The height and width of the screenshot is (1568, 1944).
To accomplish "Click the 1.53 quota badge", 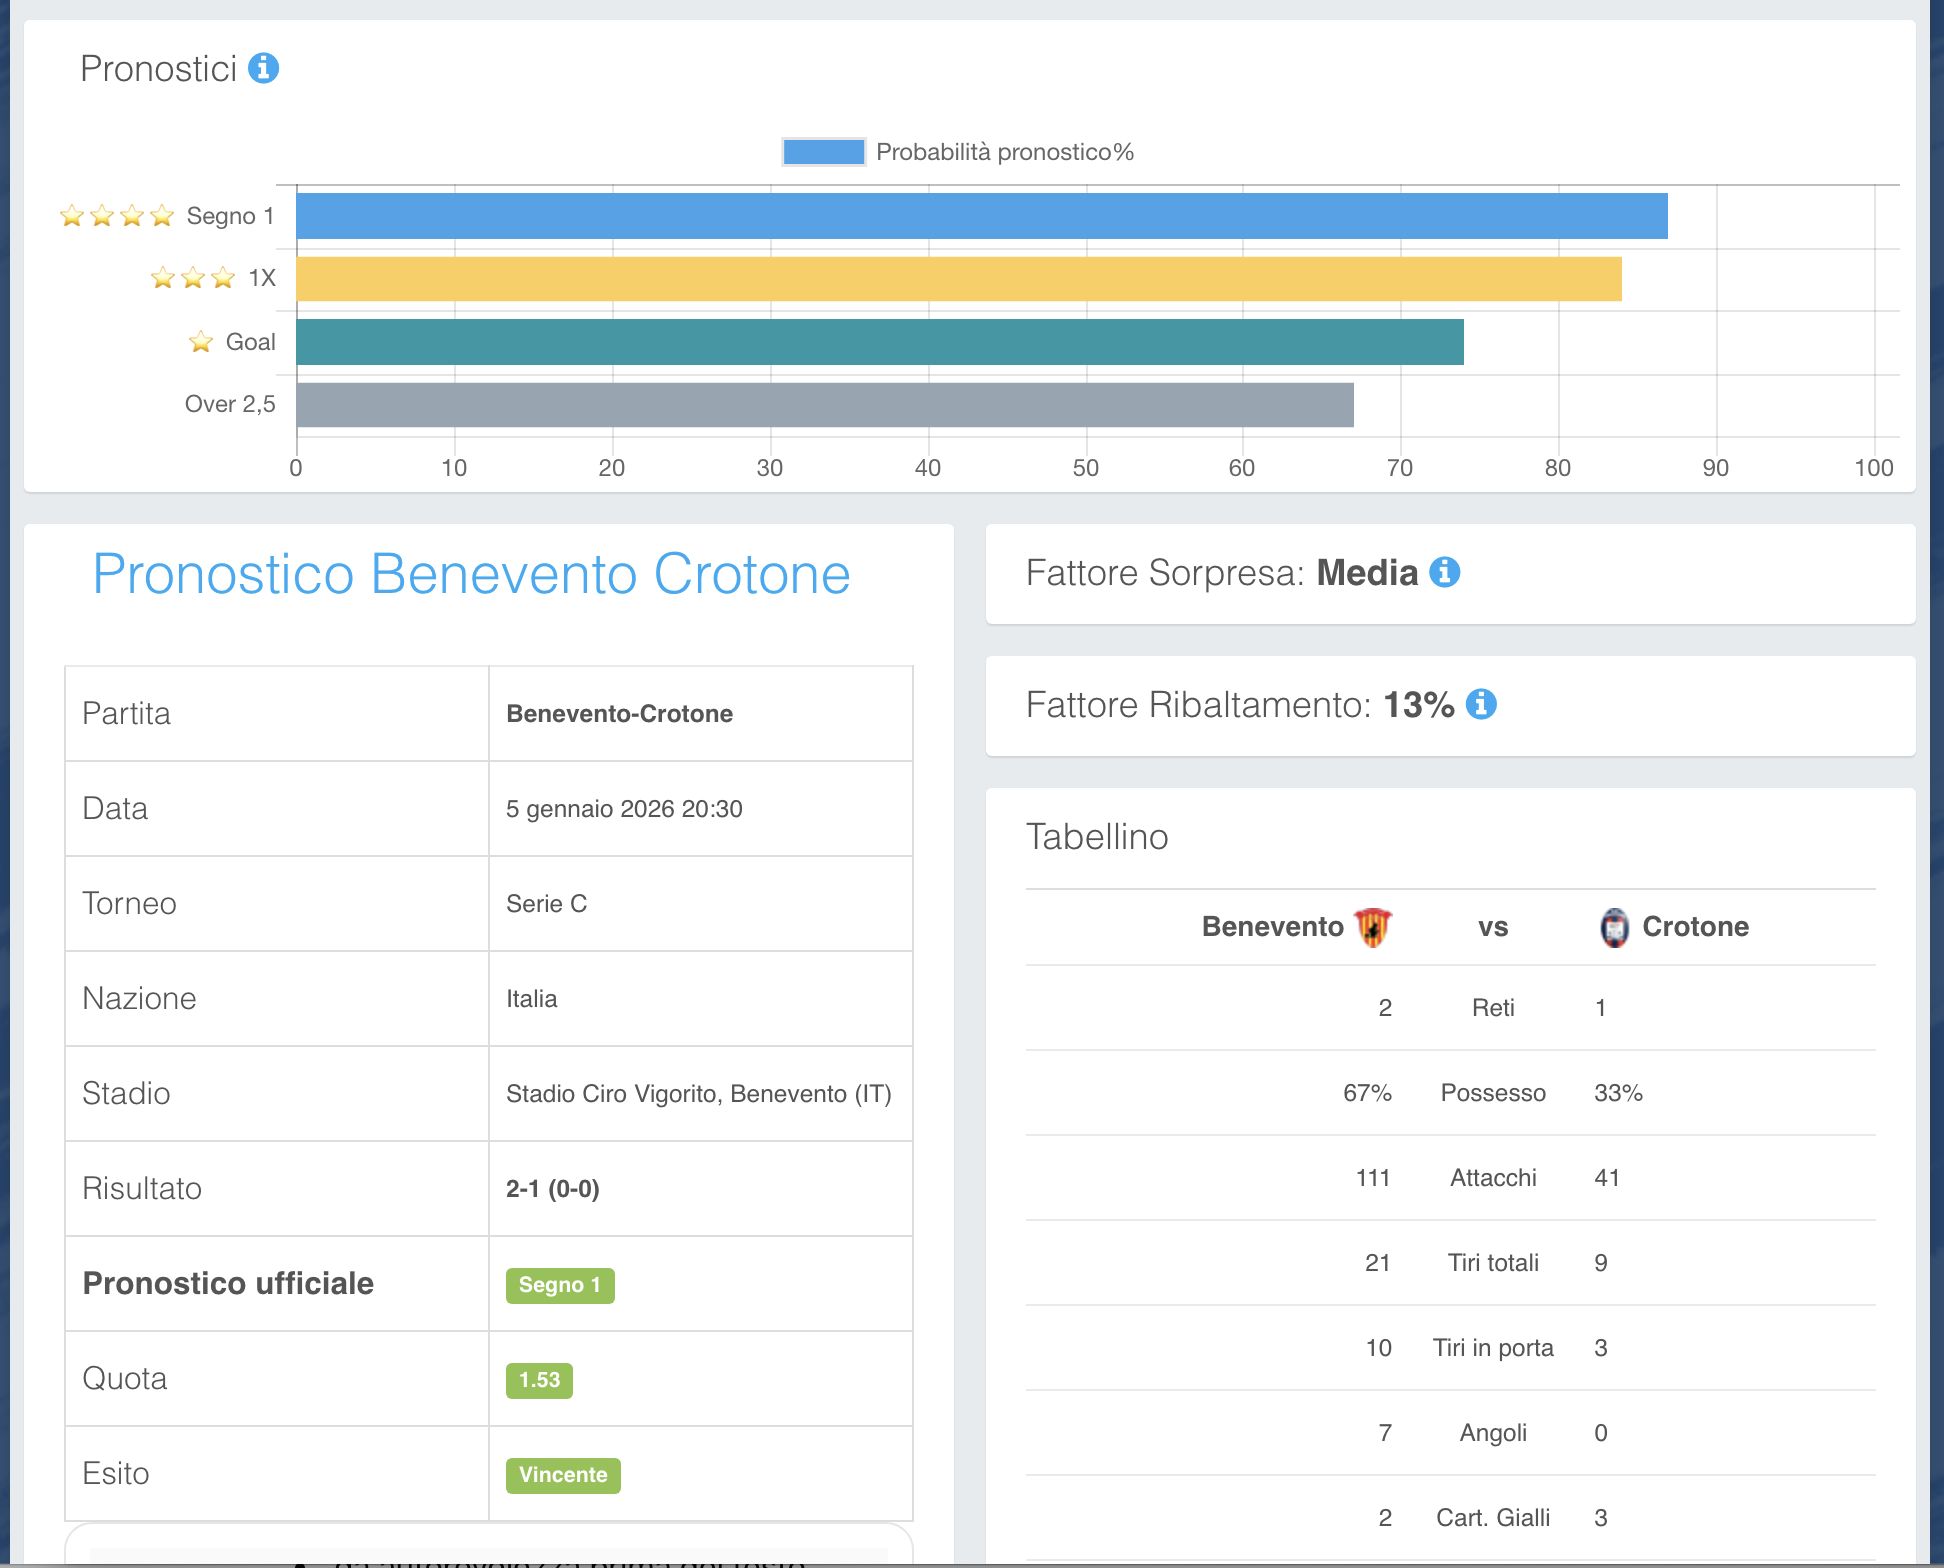I will 539,1380.
